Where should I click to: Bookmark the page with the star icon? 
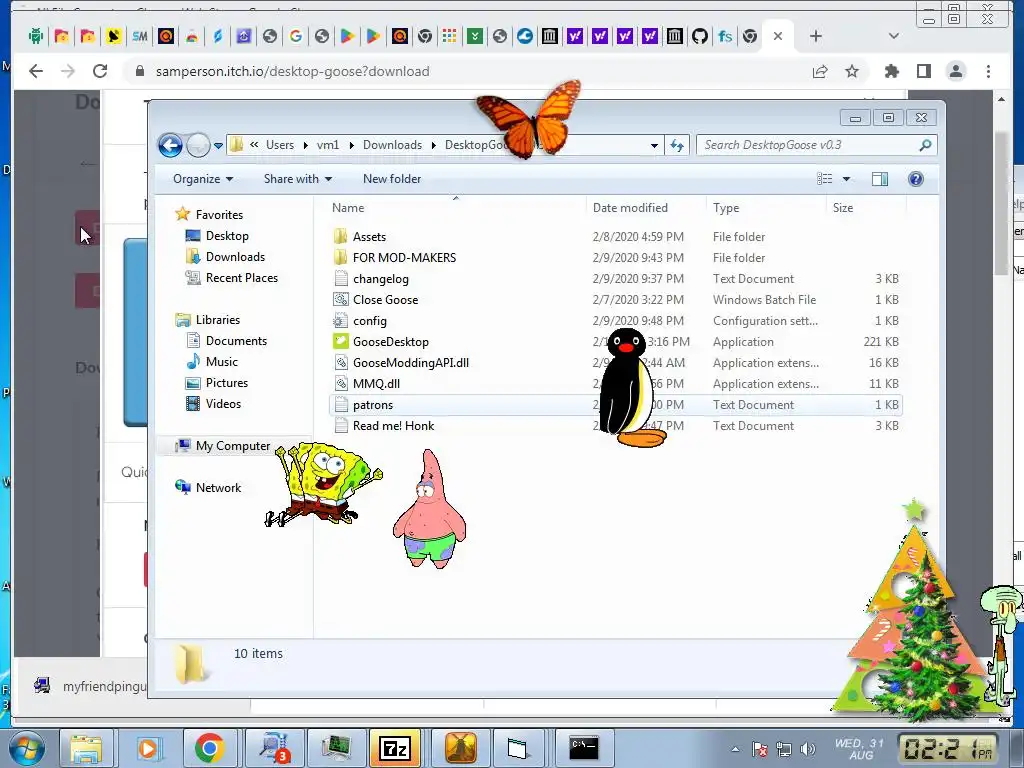(x=852, y=71)
